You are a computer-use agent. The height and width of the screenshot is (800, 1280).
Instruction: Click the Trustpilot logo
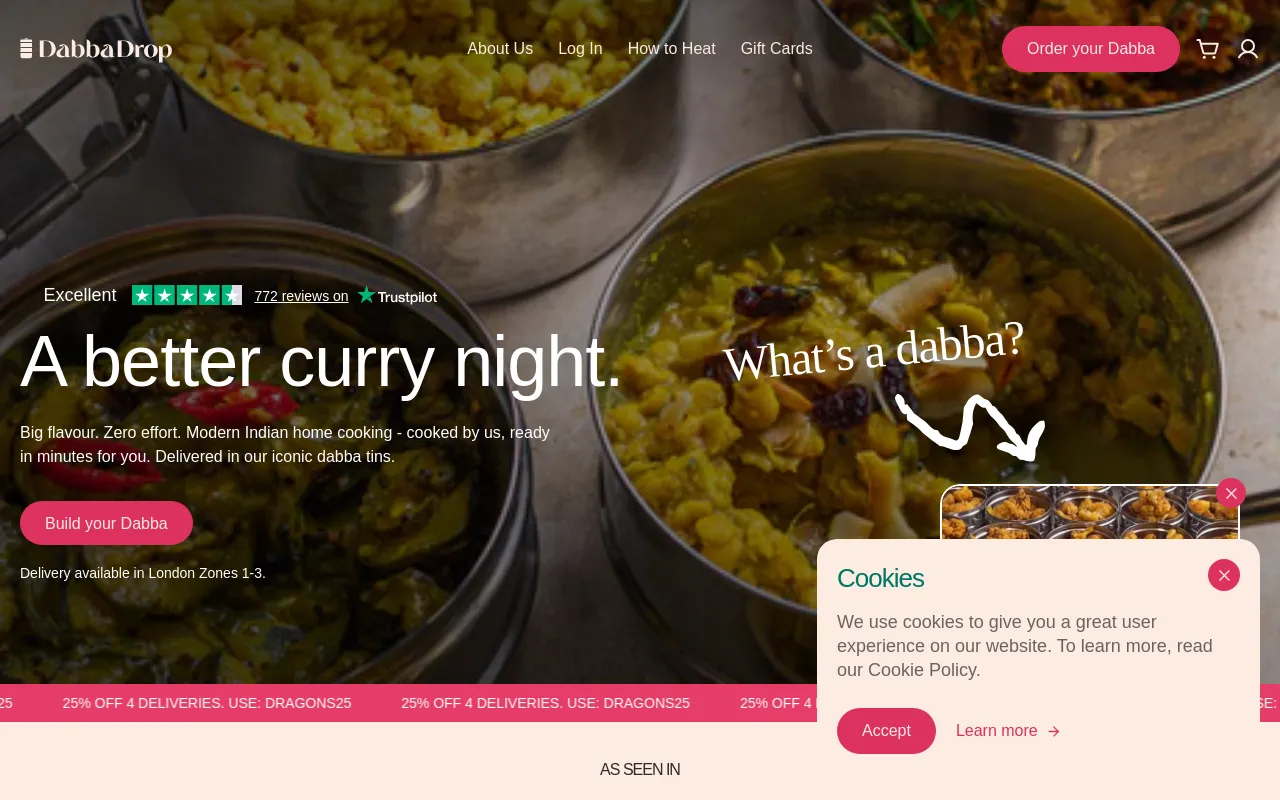pos(397,296)
